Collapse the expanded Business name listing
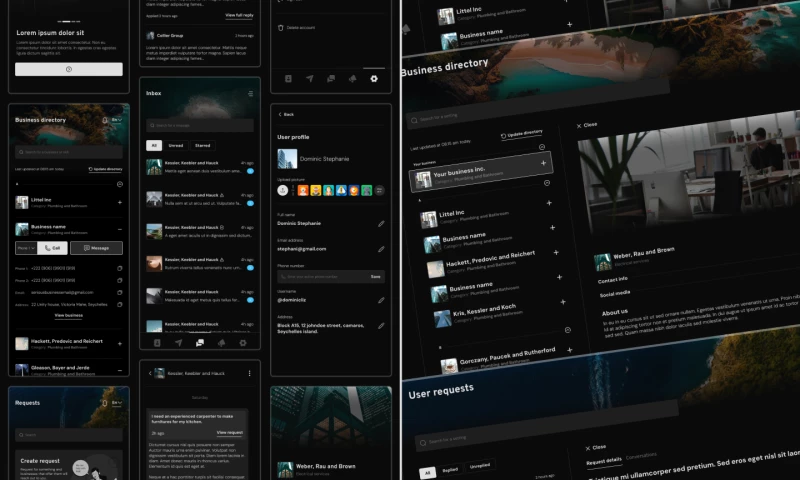This screenshot has height=480, width=800. point(120,227)
